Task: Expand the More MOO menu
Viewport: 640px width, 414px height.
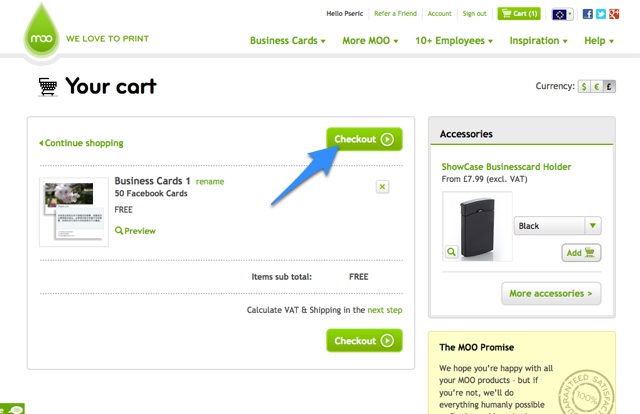Action: (370, 41)
